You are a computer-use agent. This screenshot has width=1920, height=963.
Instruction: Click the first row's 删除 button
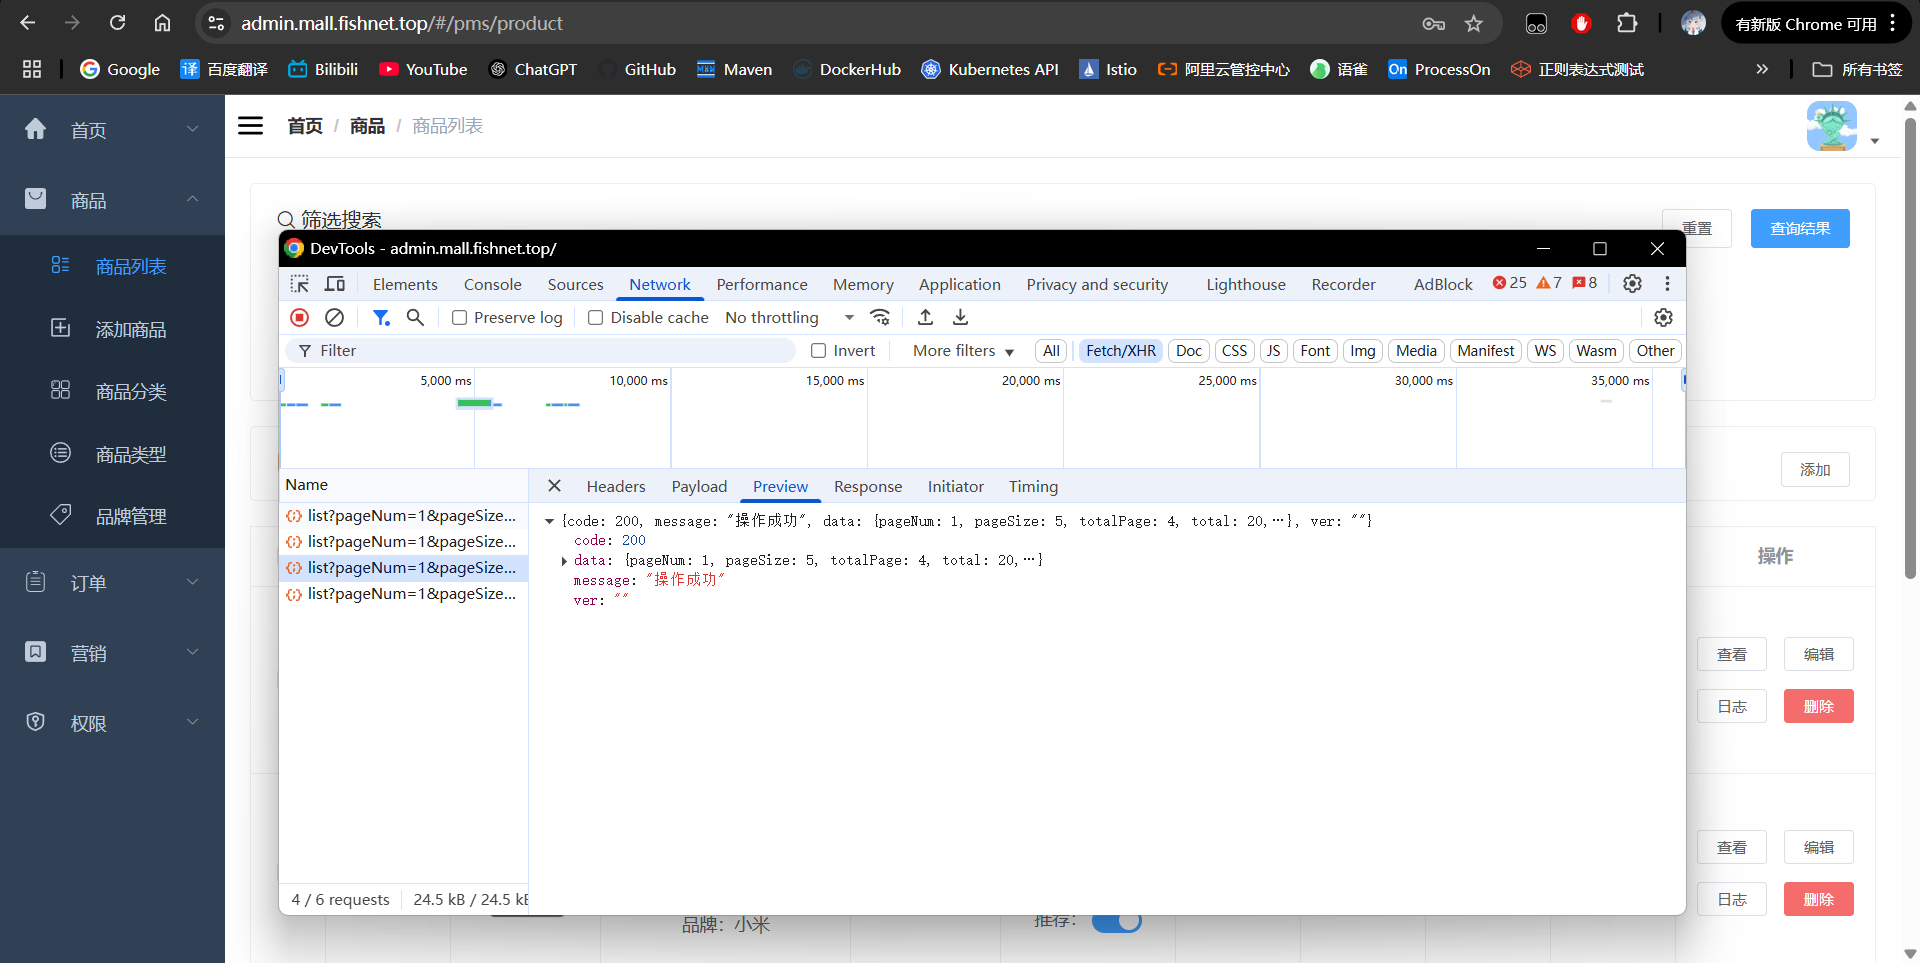point(1818,706)
